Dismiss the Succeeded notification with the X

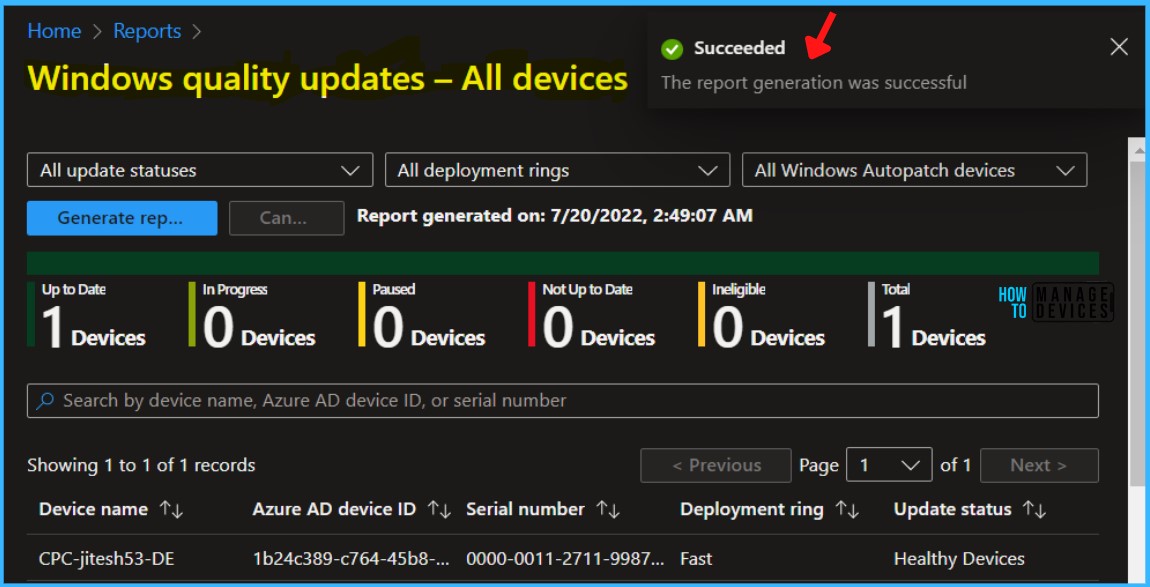point(1118,47)
